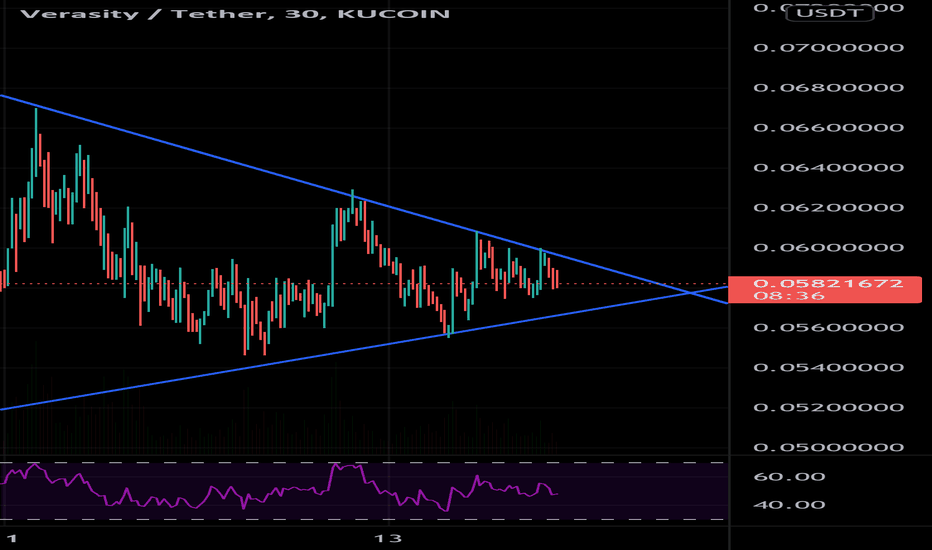Click the 0.06000000 price axis label
The image size is (932, 550).
pyautogui.click(x=829, y=247)
